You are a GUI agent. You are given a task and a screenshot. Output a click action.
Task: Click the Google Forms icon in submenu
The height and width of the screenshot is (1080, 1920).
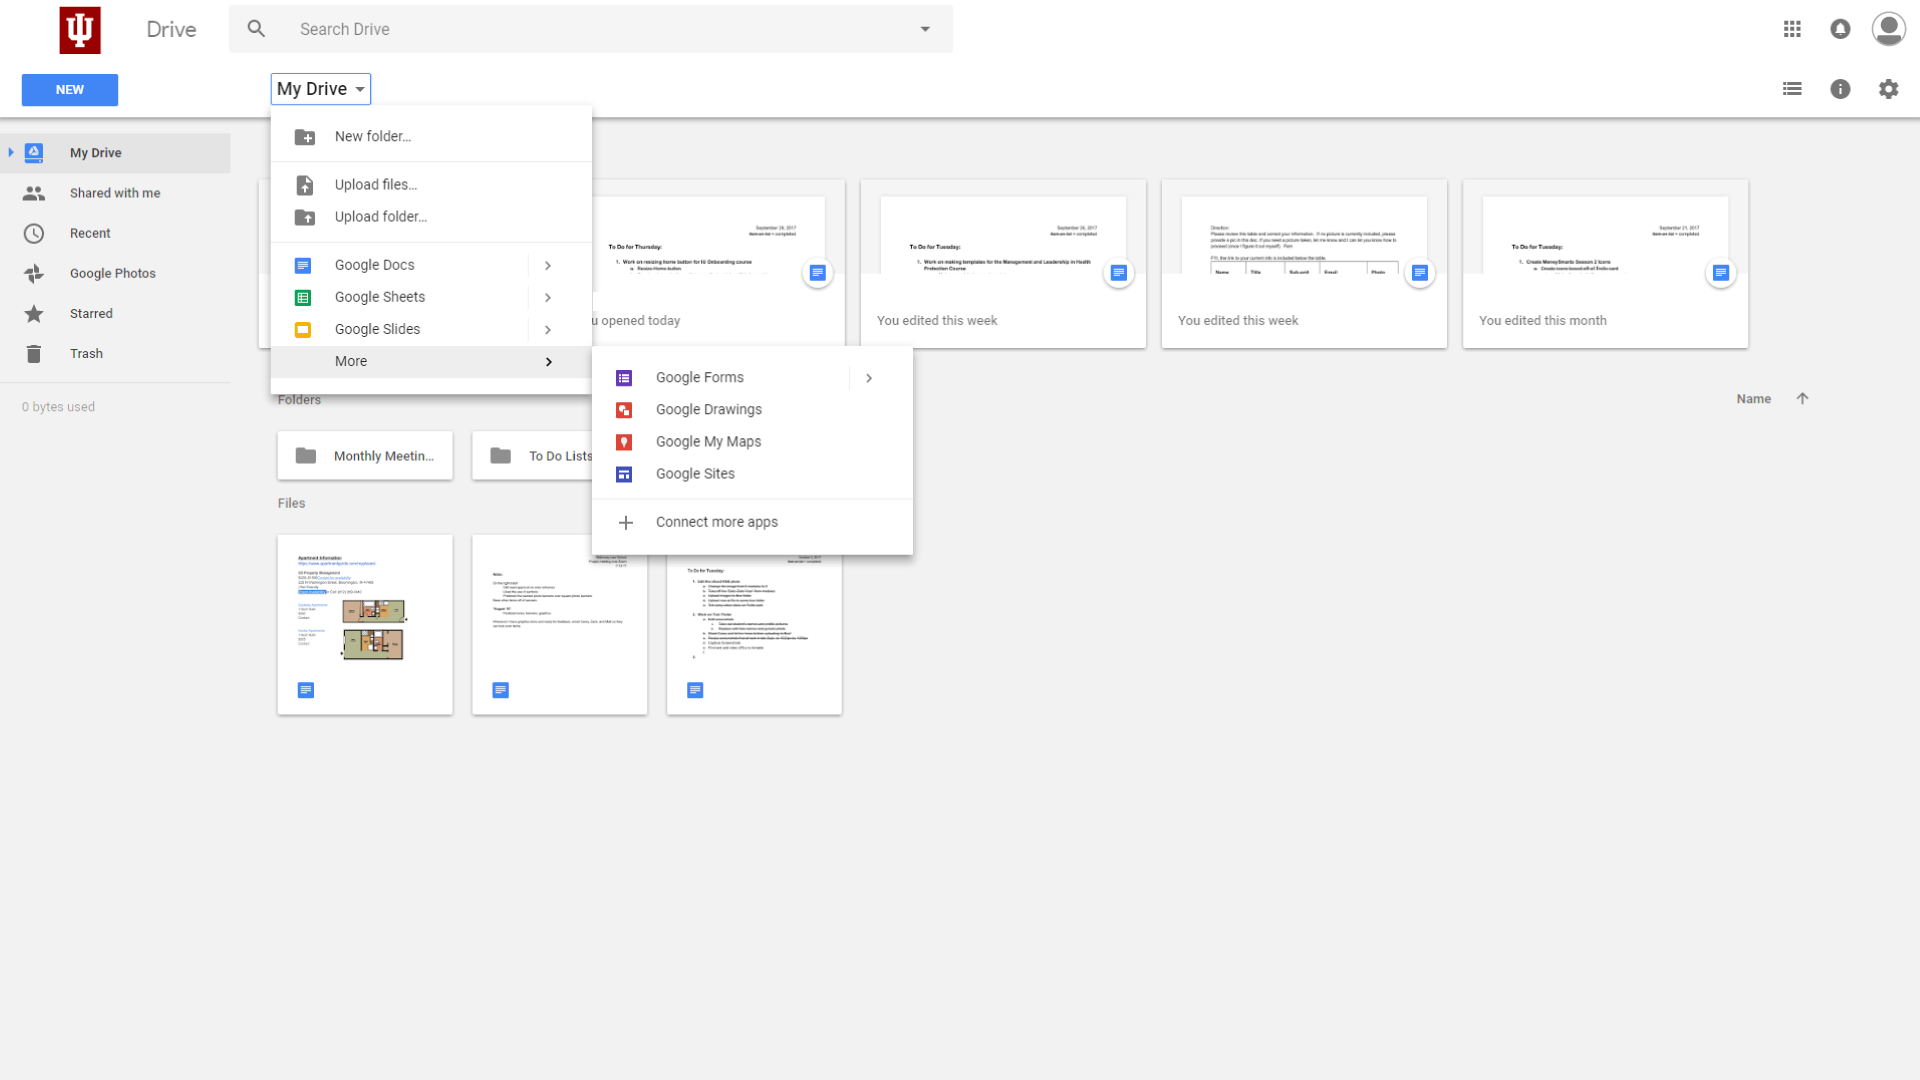(624, 377)
